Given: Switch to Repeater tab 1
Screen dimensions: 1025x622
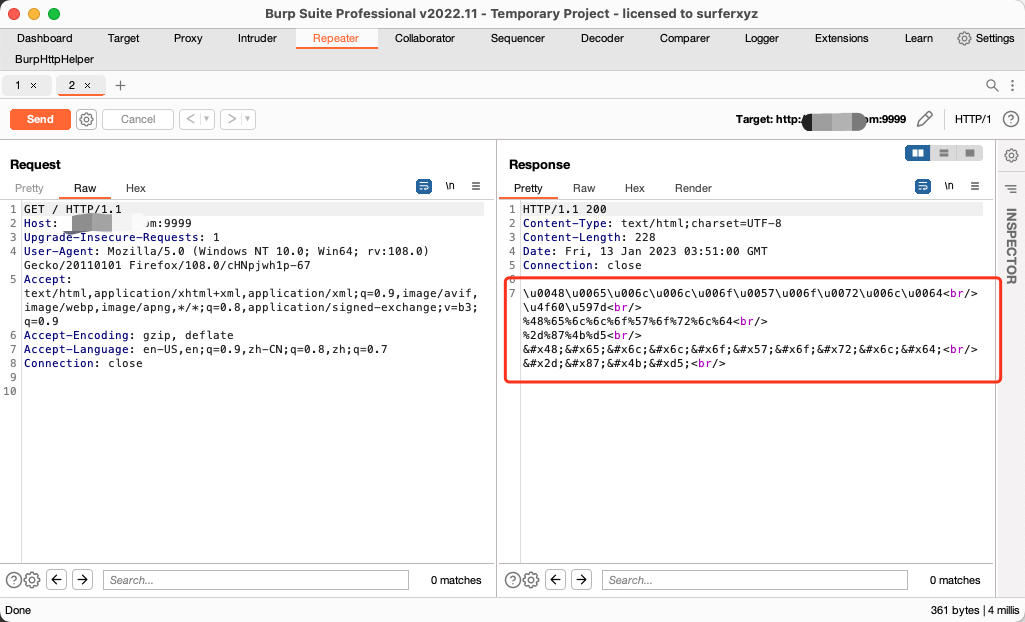Looking at the screenshot, I should 18,86.
